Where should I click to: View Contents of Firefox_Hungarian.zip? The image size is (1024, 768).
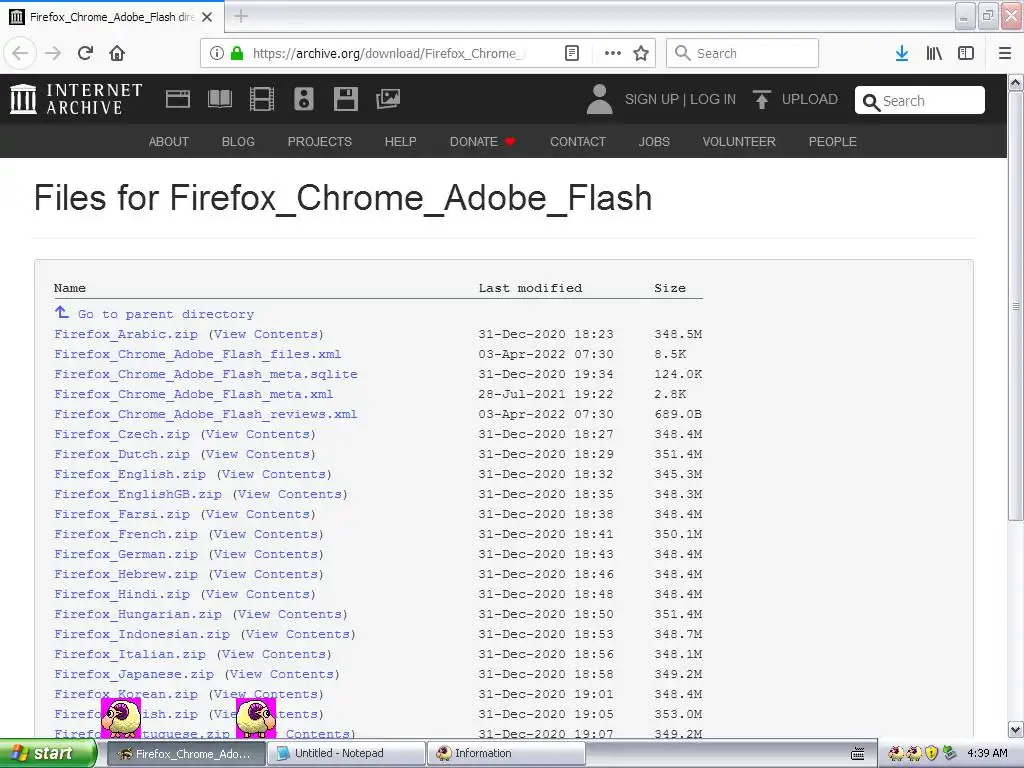(290, 615)
